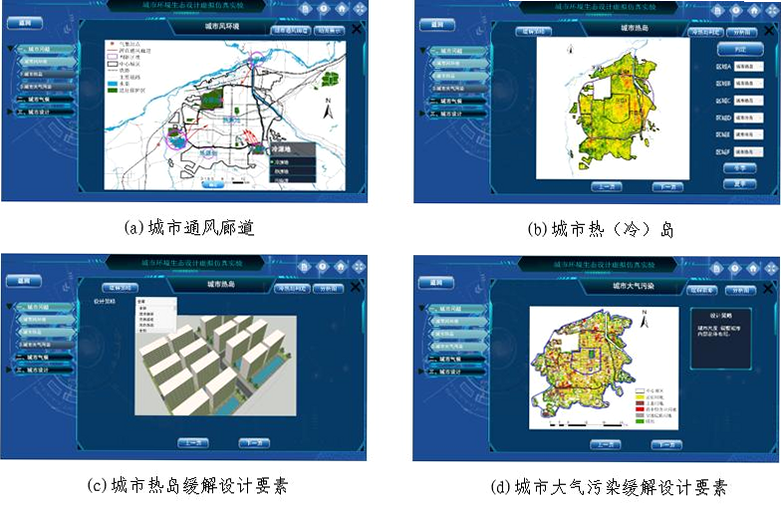This screenshot has width=781, height=507.
Task: Click the small blue button under map in panel (a)
Action: click(213, 184)
